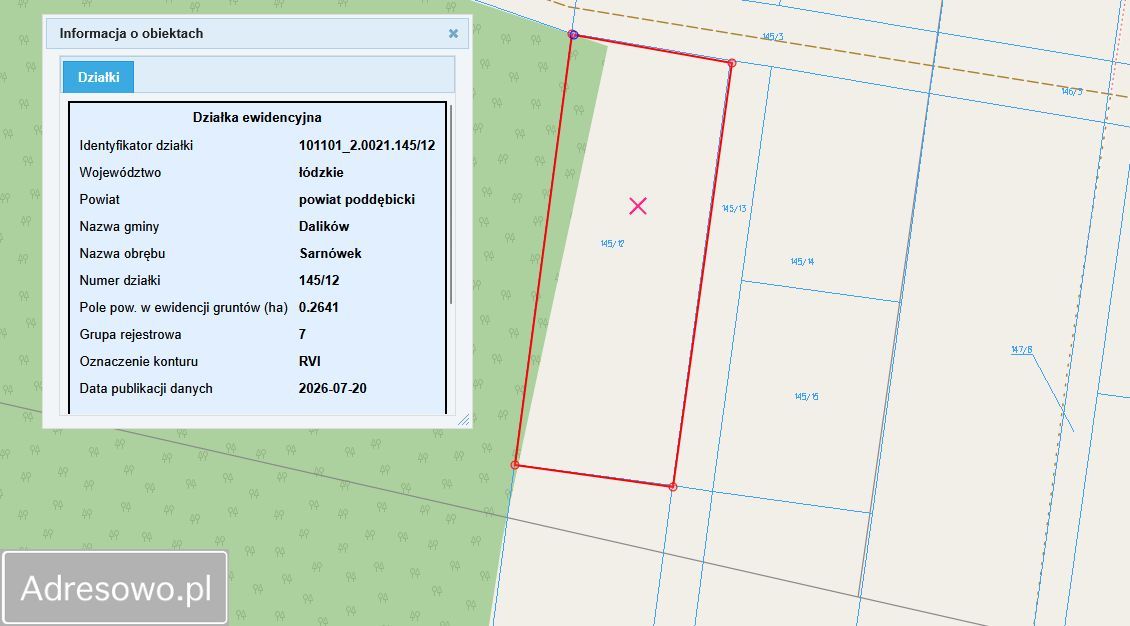Click the panel resize grip icon
The height and width of the screenshot is (626, 1130).
tap(463, 420)
